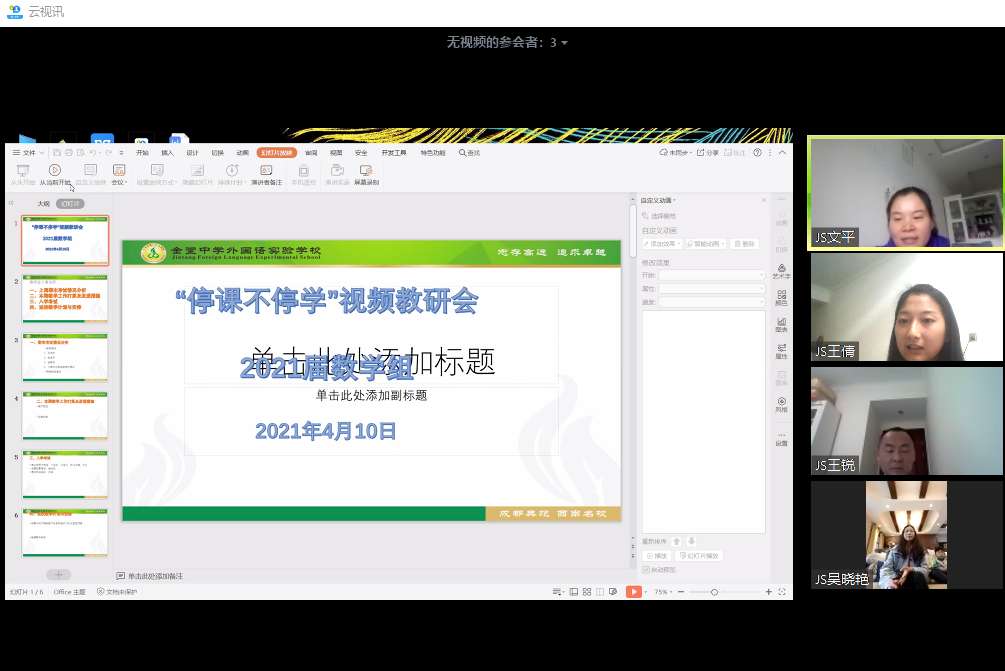Click the add effect button

pos(660,243)
